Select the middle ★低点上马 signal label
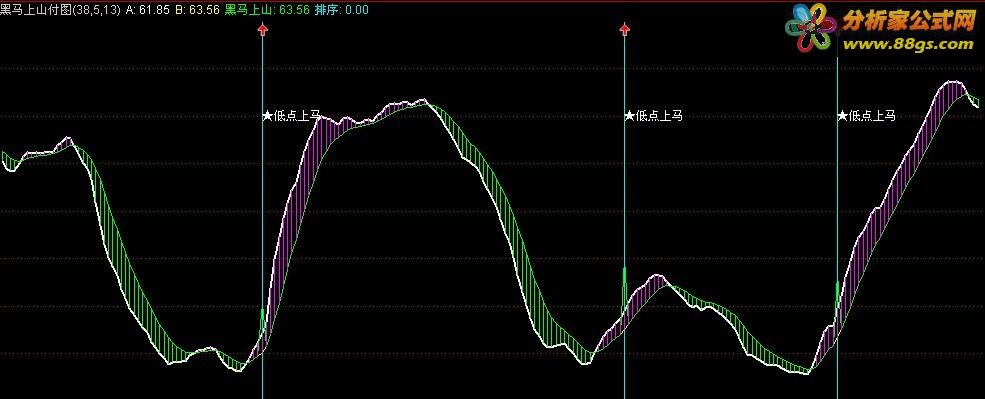 [653, 116]
